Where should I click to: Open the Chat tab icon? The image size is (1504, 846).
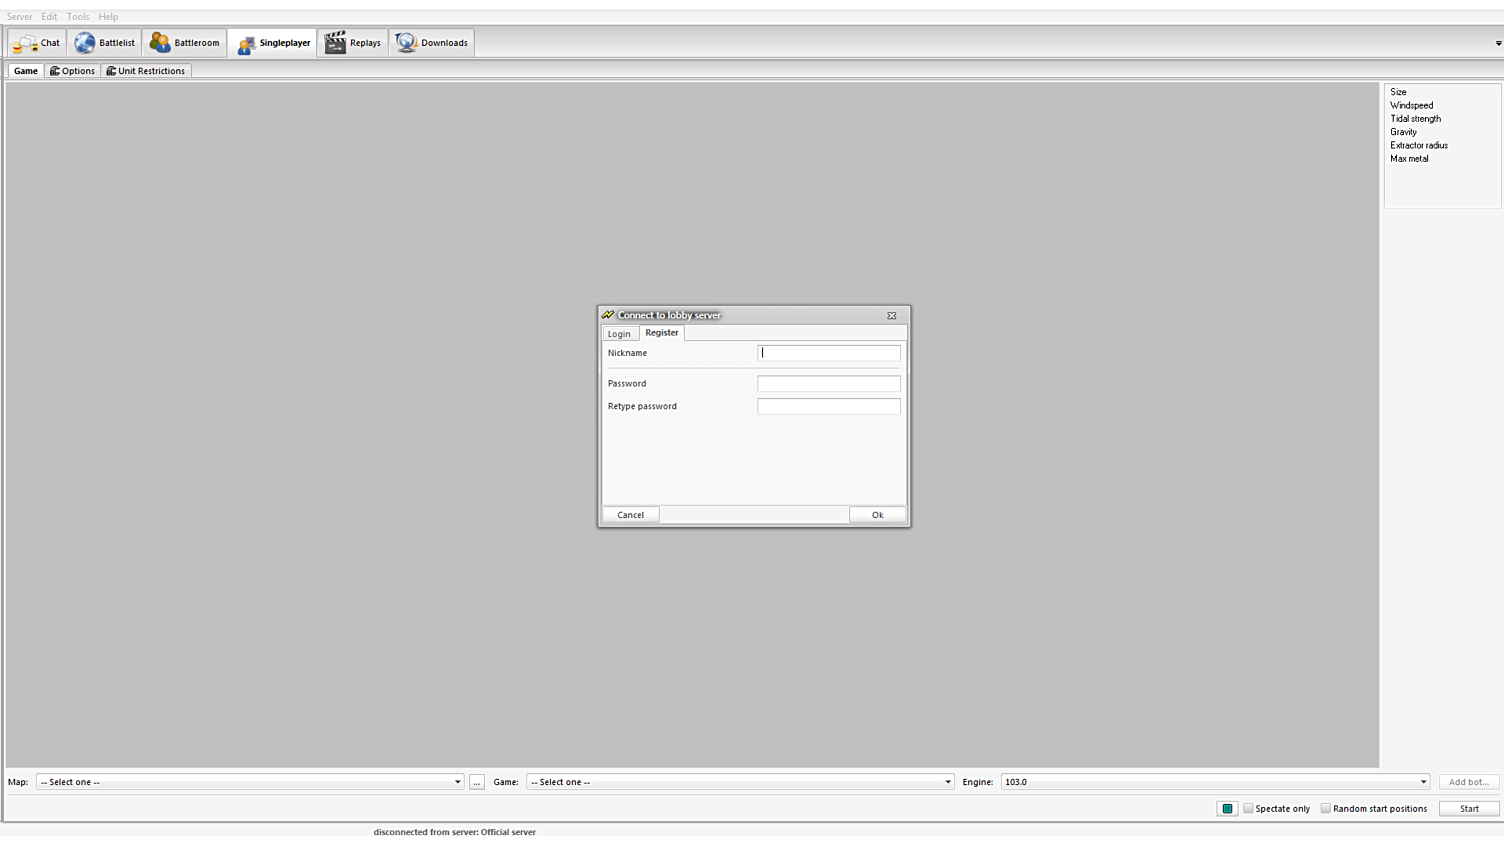point(25,43)
